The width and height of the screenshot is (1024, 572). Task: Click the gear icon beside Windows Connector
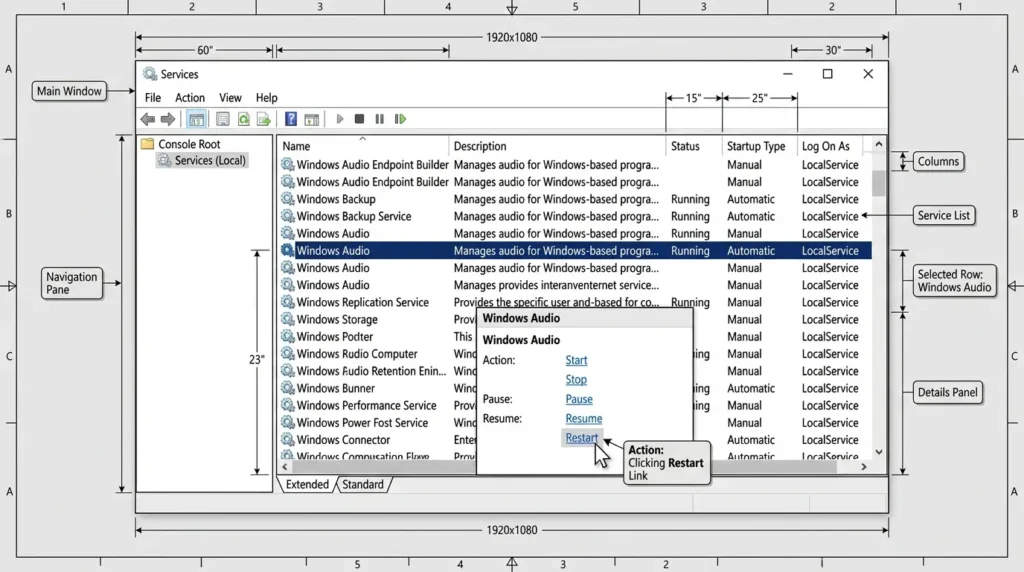pos(287,439)
